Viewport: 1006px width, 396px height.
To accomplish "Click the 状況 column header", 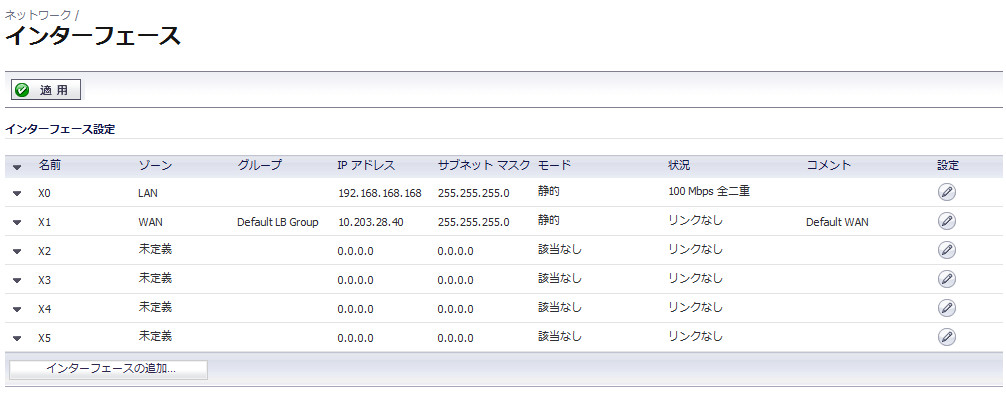I will pos(679,165).
